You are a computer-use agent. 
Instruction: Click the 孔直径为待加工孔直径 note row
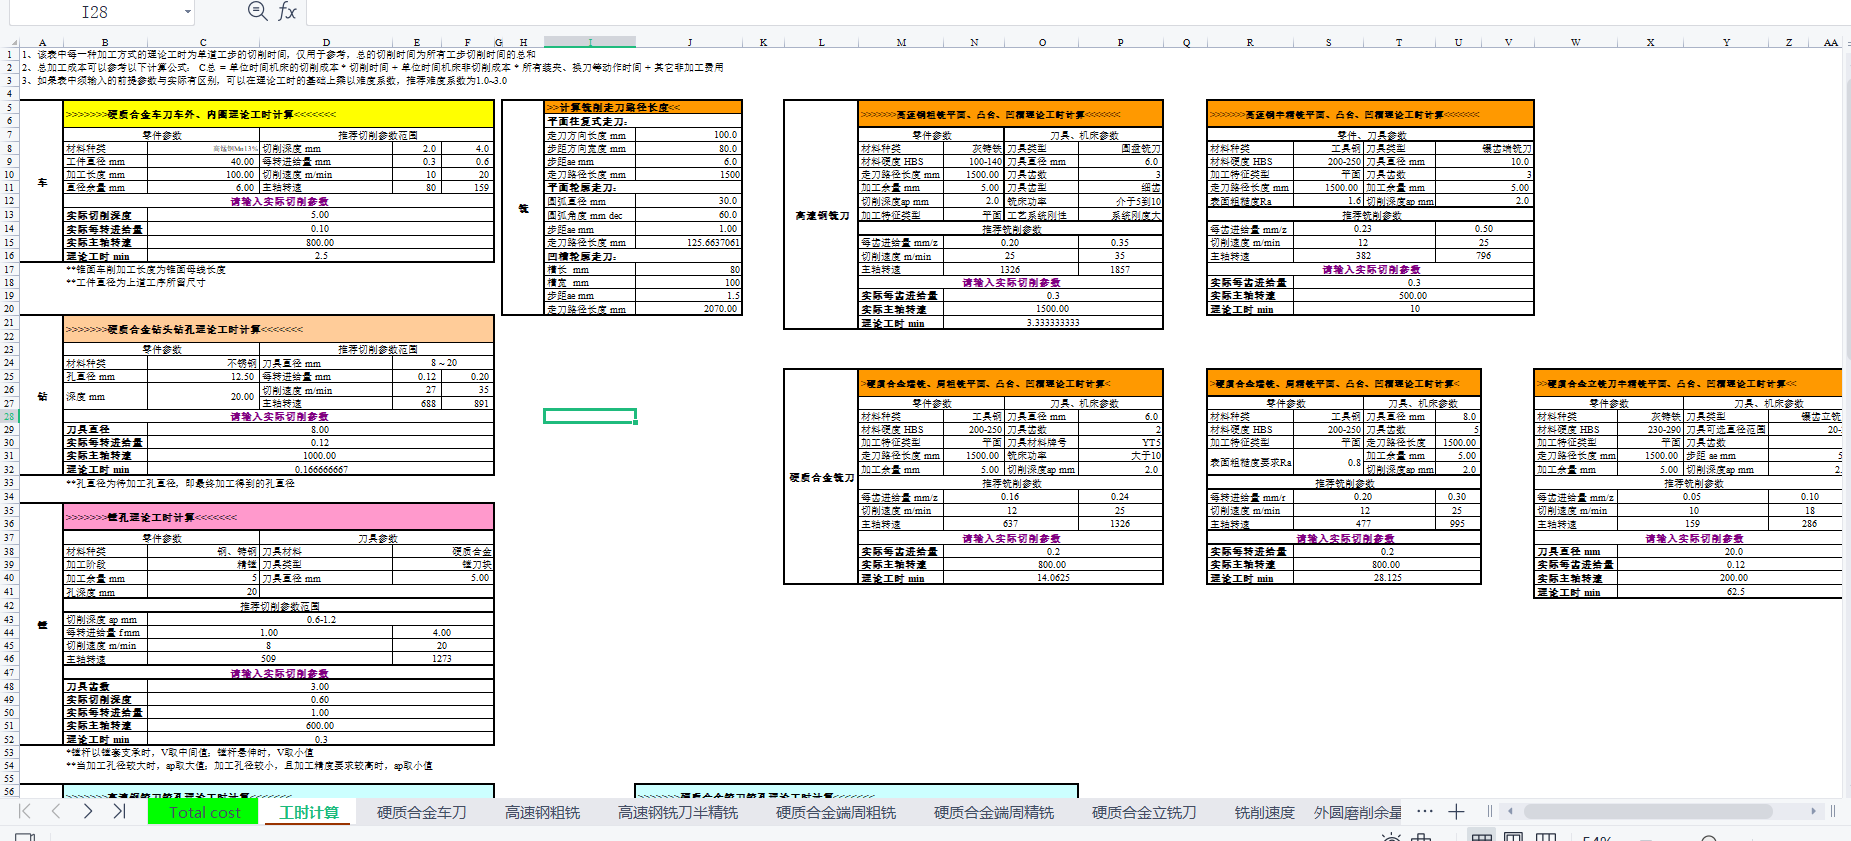[x=180, y=483]
